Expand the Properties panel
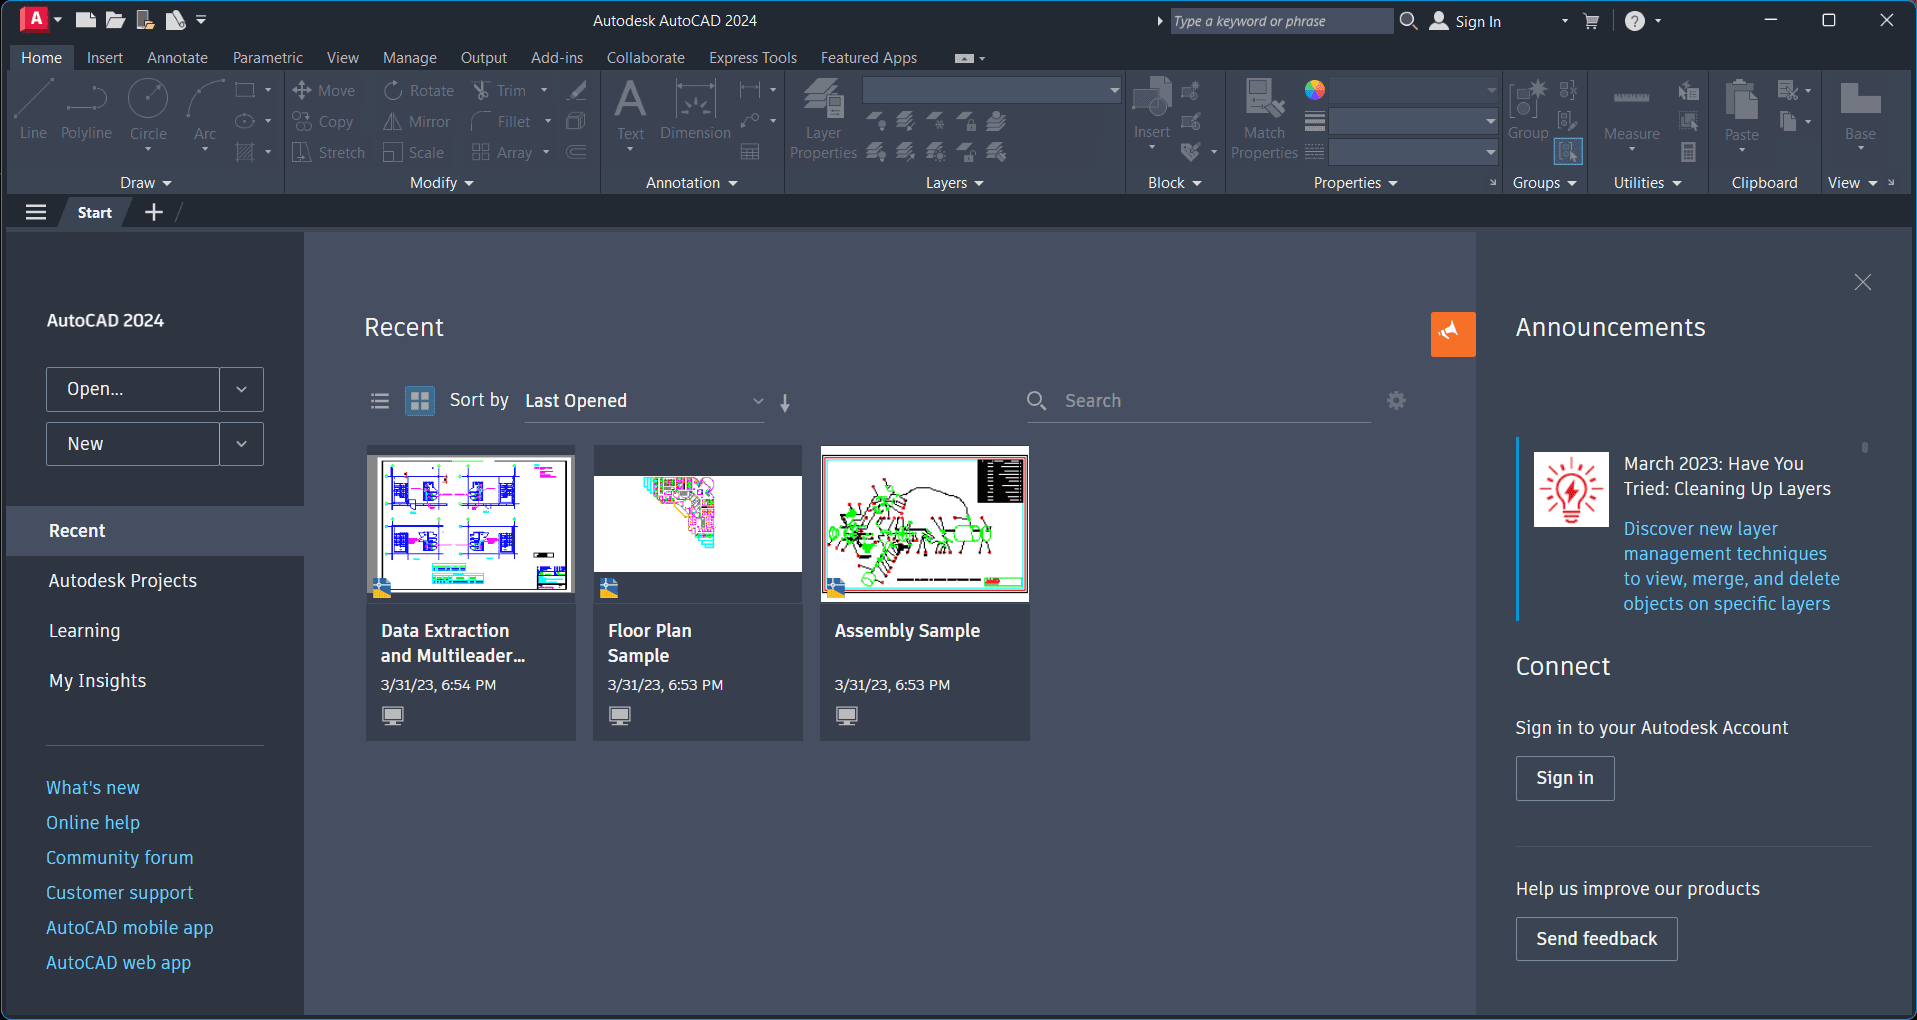This screenshot has height=1020, width=1917. tap(1356, 183)
